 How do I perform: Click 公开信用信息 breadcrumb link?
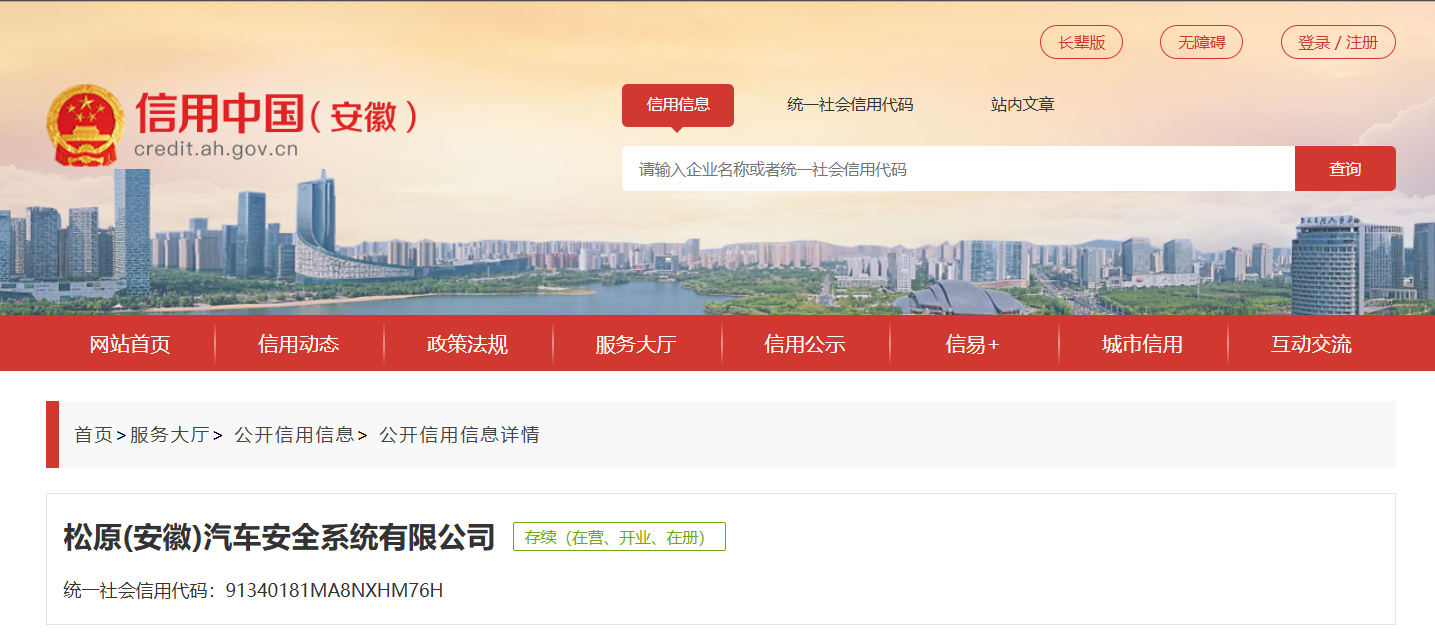click(294, 435)
